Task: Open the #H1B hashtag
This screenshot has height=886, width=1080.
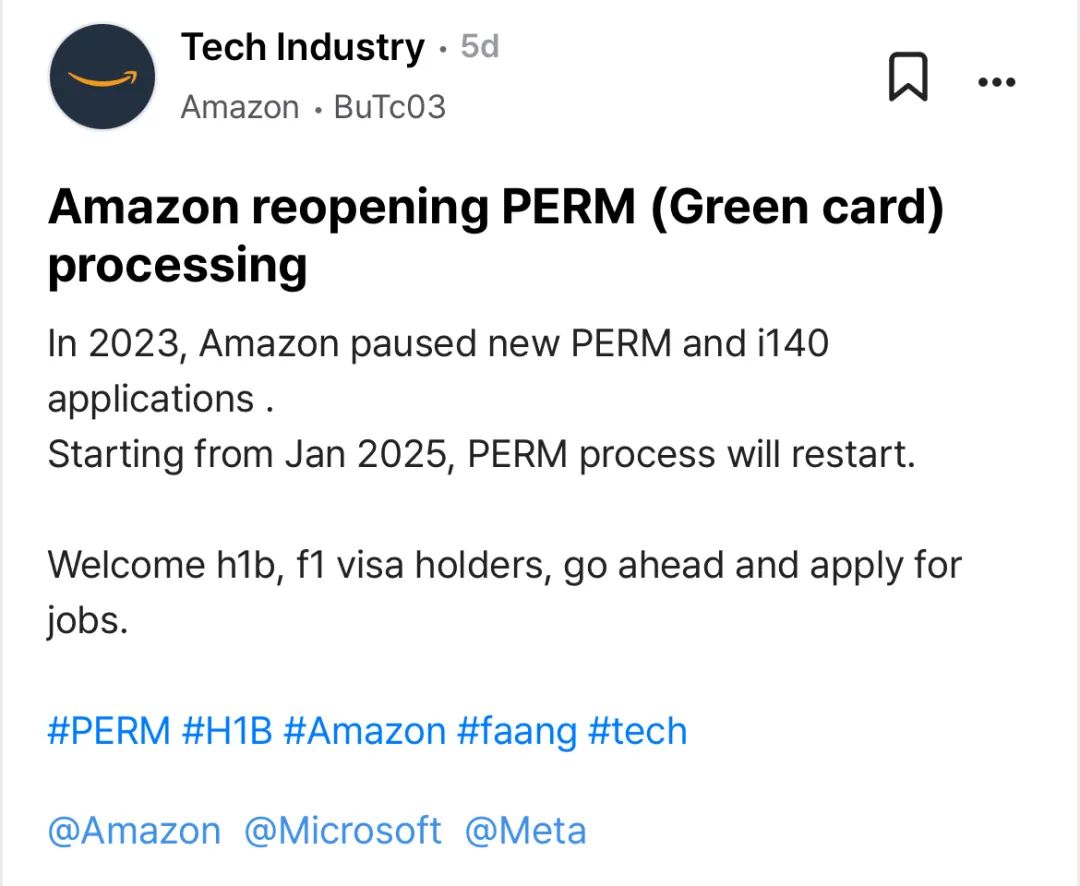Action: [227, 731]
